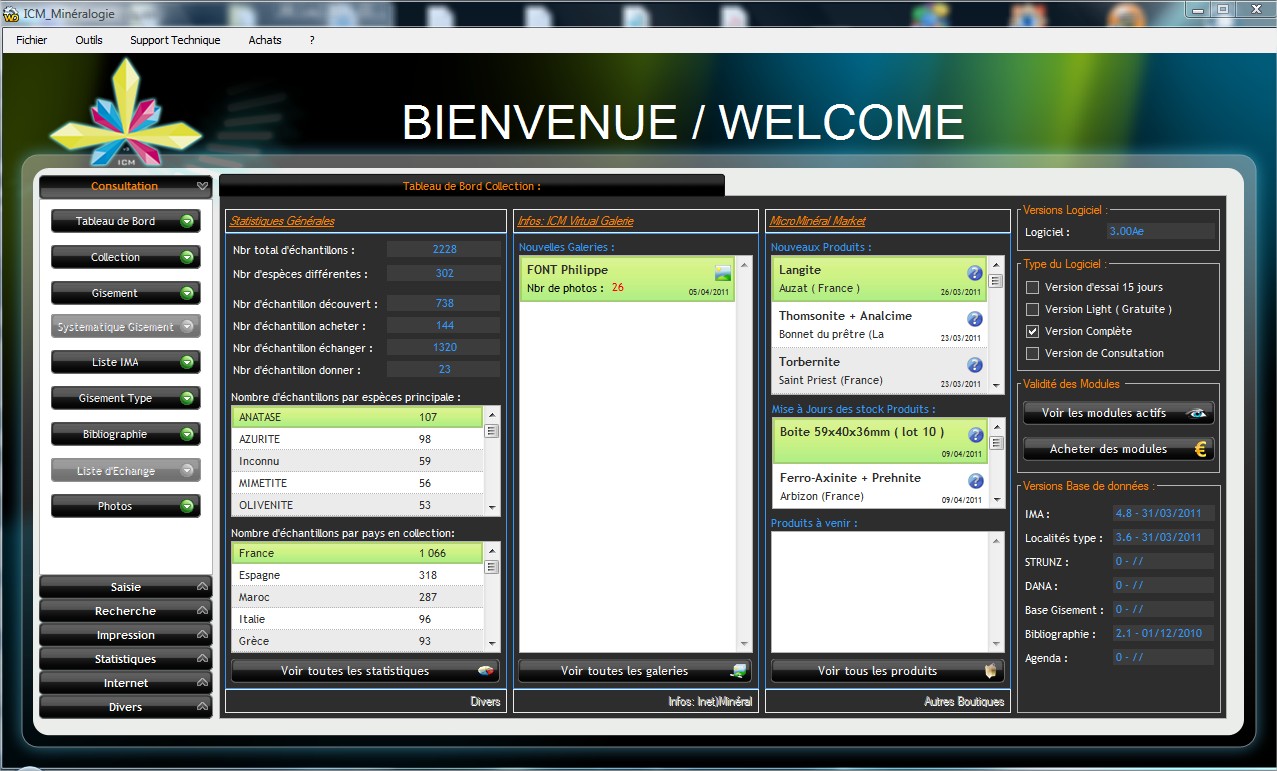
Task: Open the ? help menu
Action: 312,40
